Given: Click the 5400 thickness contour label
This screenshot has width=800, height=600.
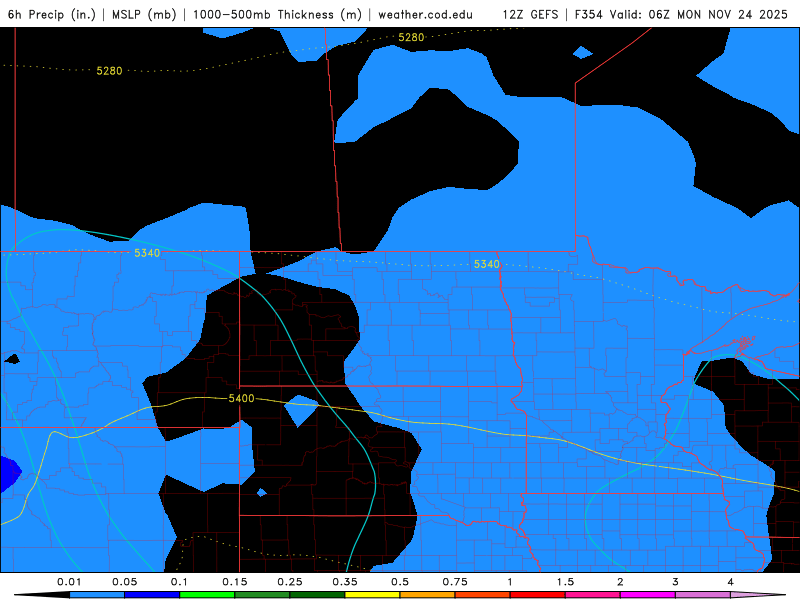Looking at the screenshot, I should click(241, 398).
